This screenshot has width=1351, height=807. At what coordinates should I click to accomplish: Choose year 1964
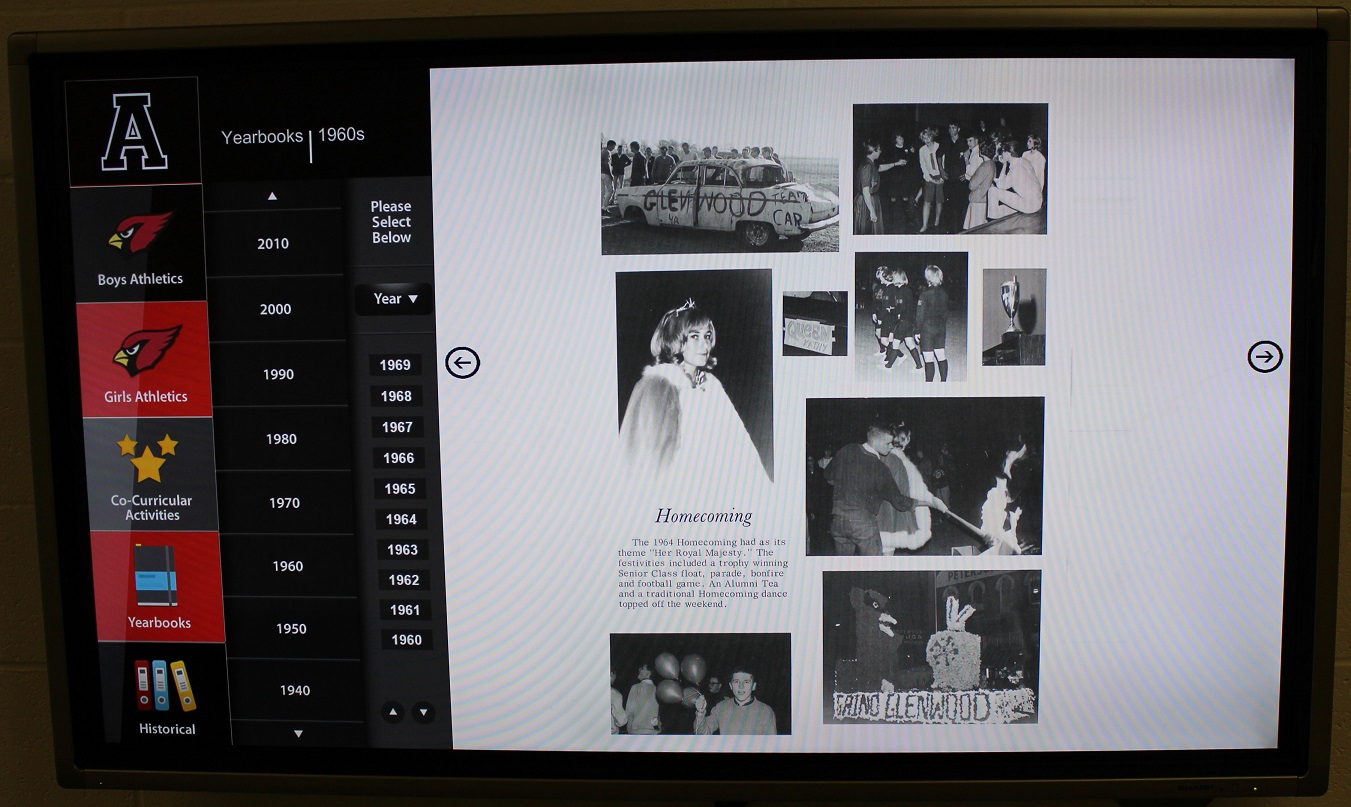click(401, 519)
